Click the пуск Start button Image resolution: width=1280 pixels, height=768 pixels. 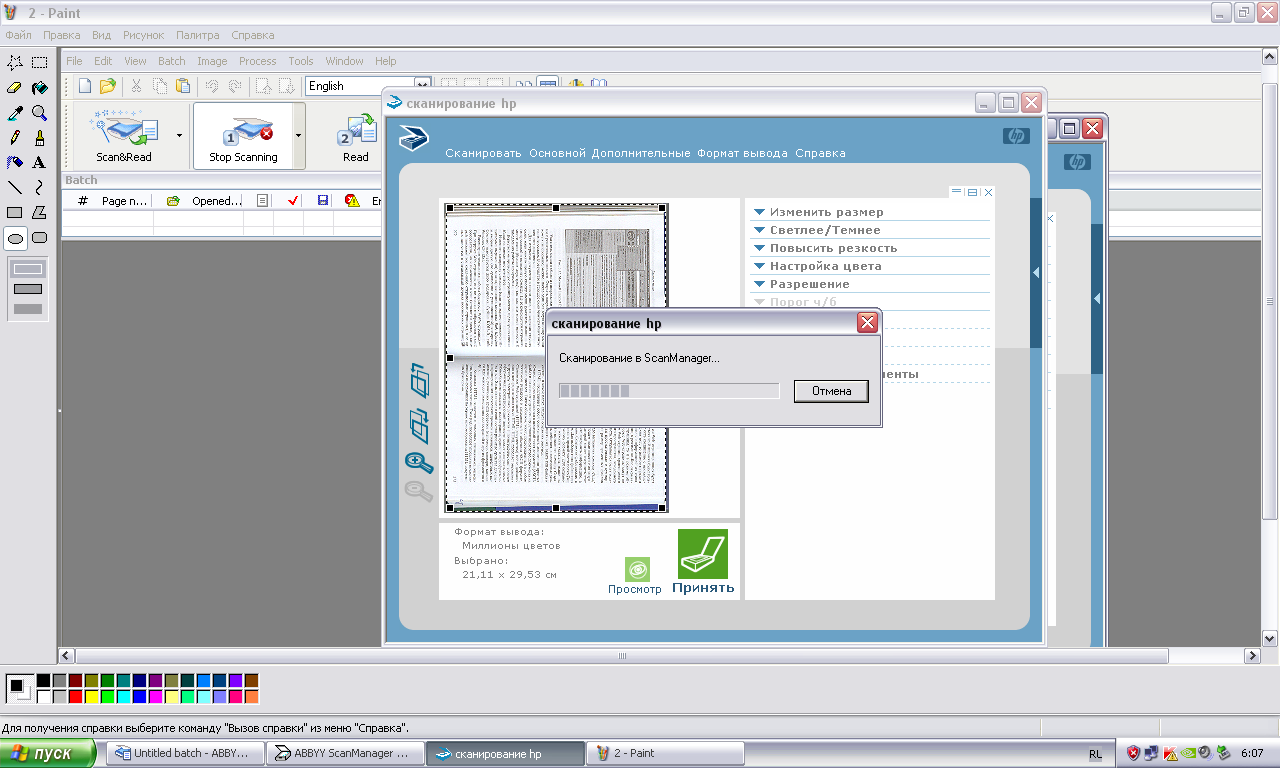[x=48, y=753]
